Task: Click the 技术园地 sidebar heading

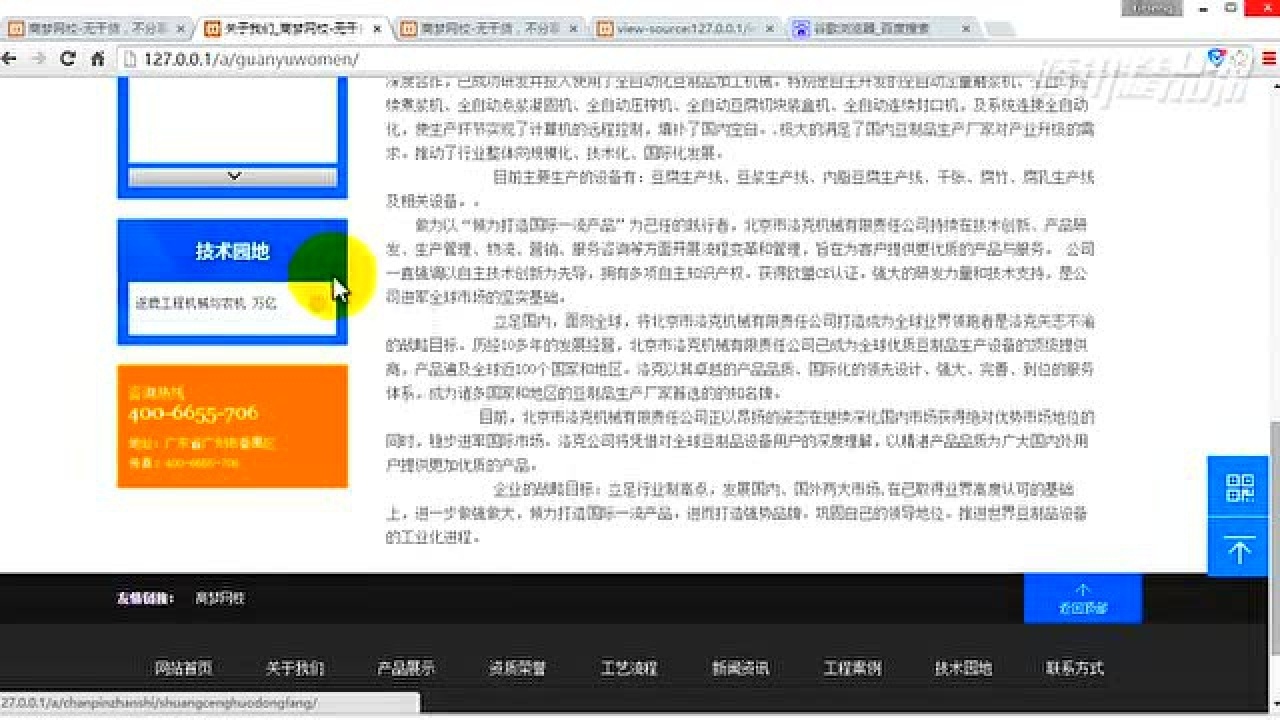Action: click(x=232, y=252)
